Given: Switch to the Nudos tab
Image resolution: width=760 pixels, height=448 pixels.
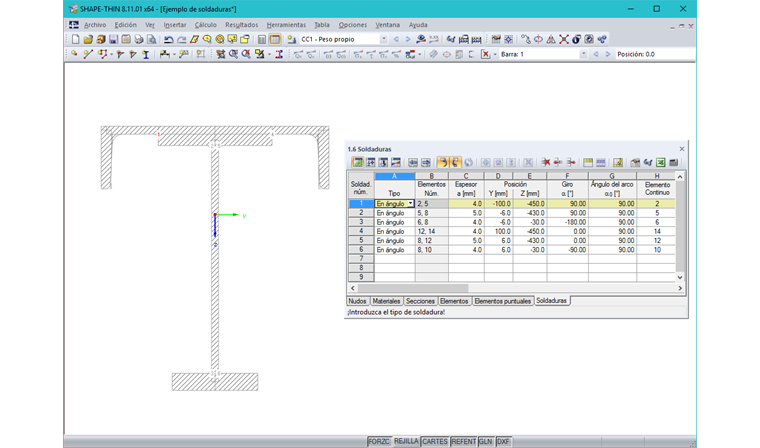Looking at the screenshot, I should click(358, 301).
